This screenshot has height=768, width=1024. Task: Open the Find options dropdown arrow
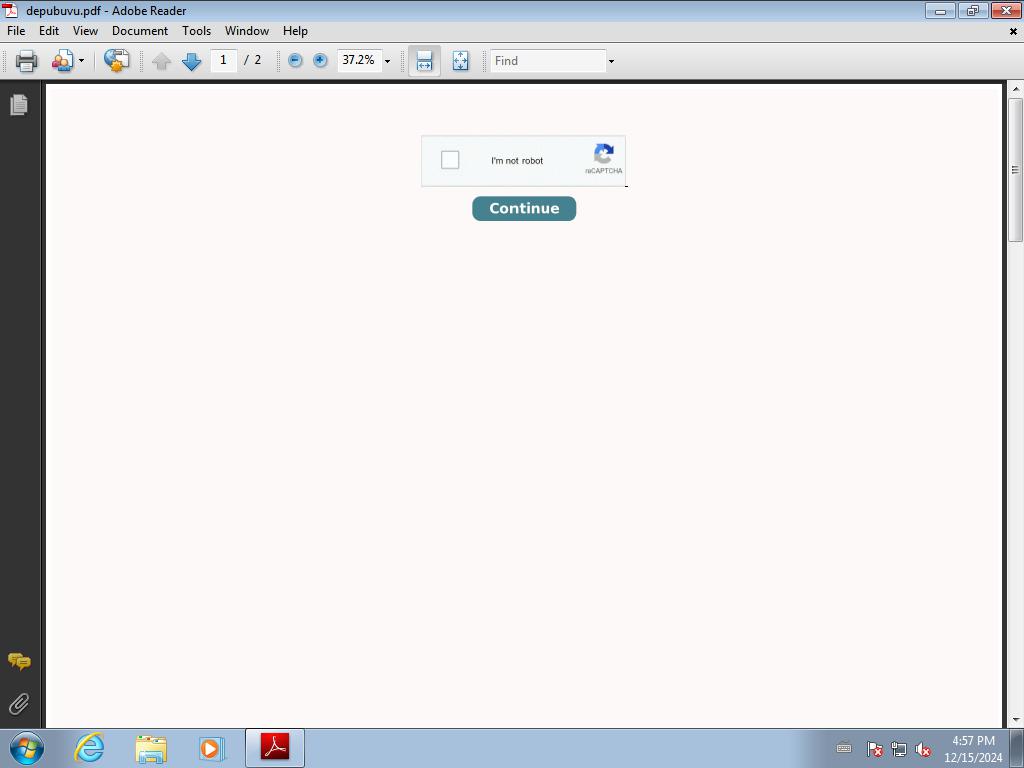pyautogui.click(x=611, y=61)
